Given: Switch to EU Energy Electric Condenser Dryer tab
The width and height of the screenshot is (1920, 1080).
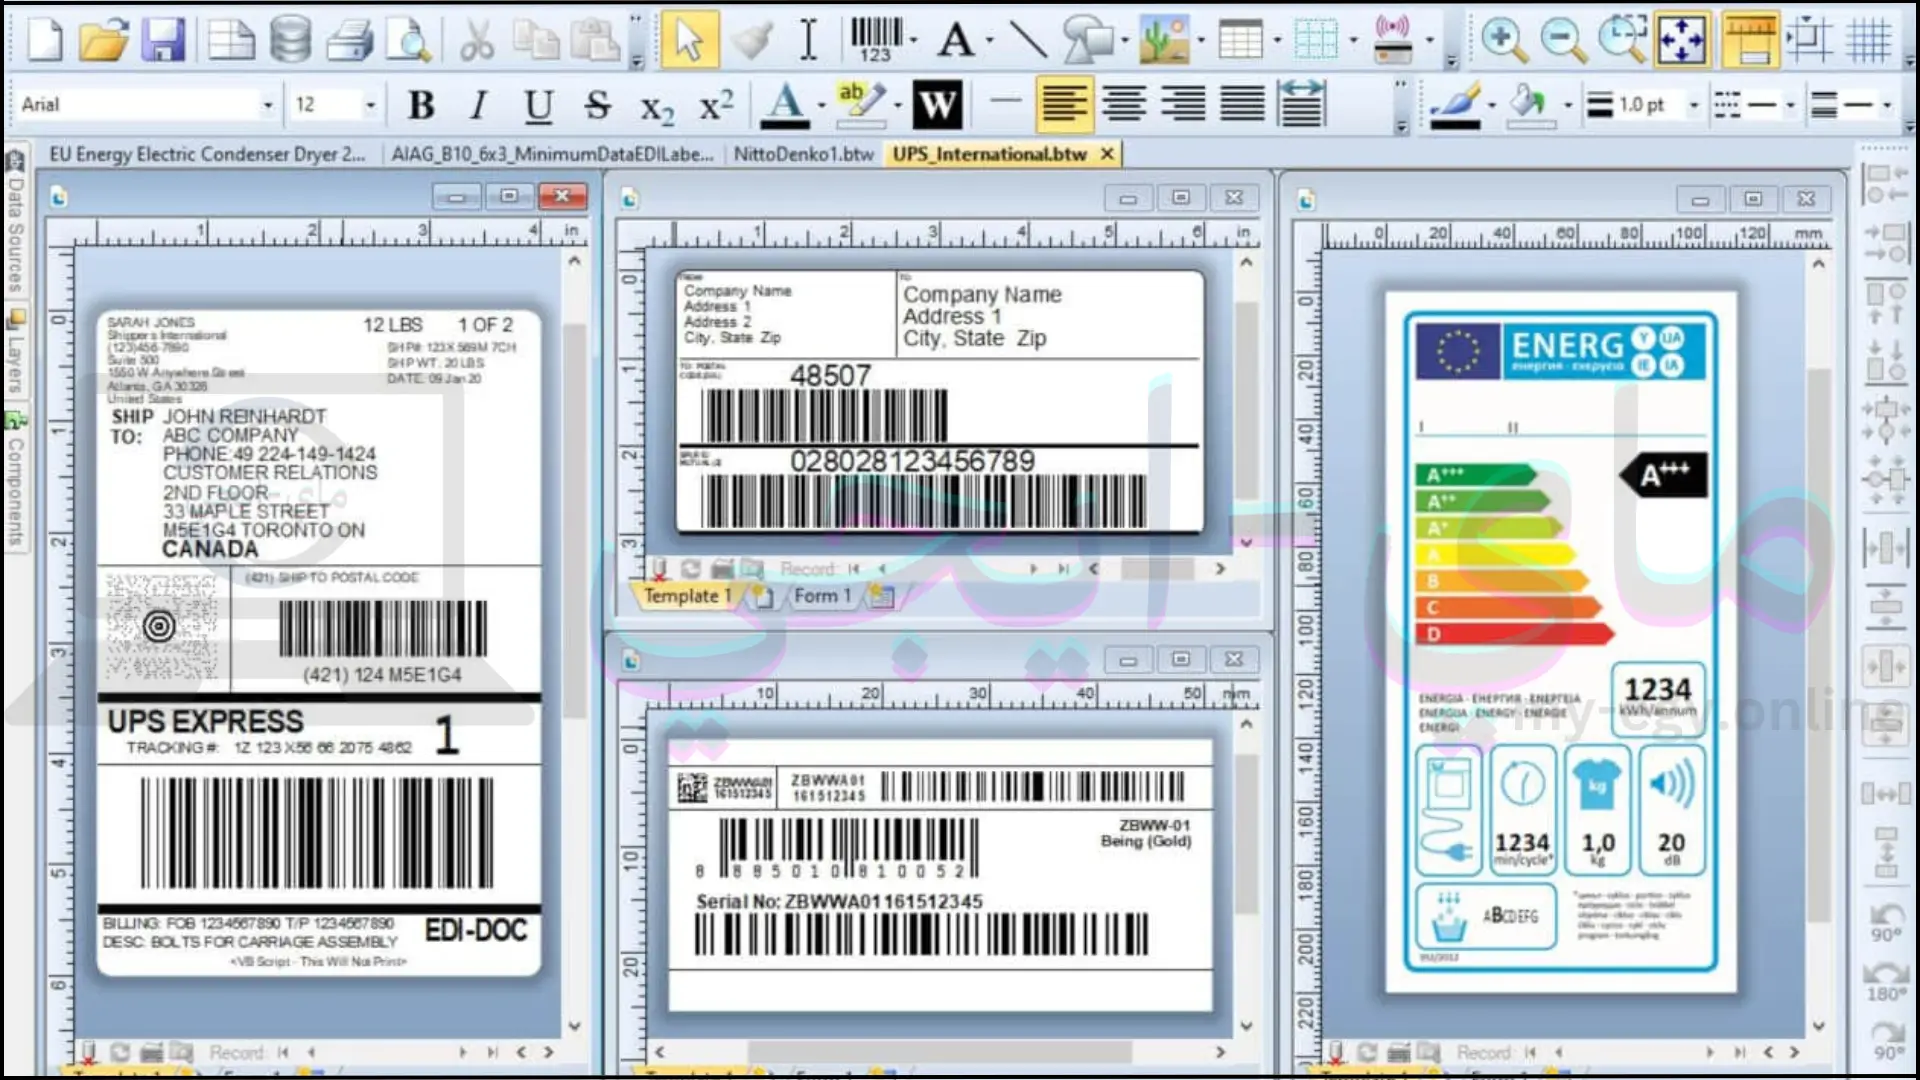Looking at the screenshot, I should click(x=207, y=154).
